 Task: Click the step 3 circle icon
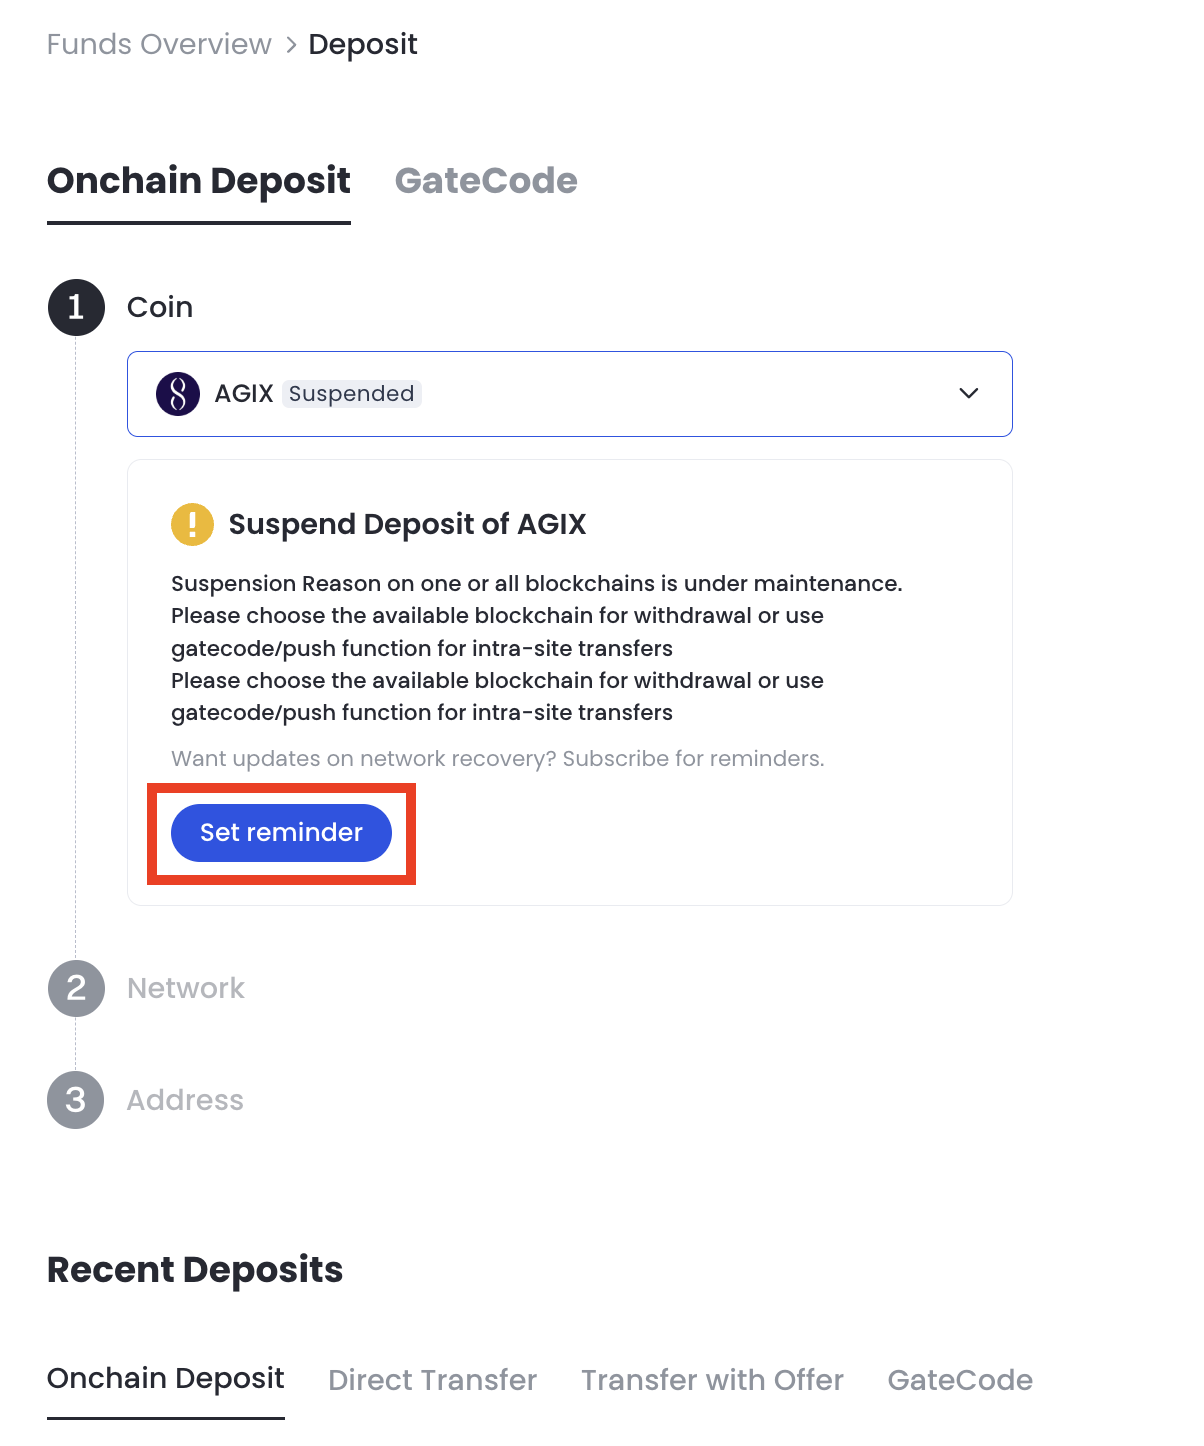76,1100
